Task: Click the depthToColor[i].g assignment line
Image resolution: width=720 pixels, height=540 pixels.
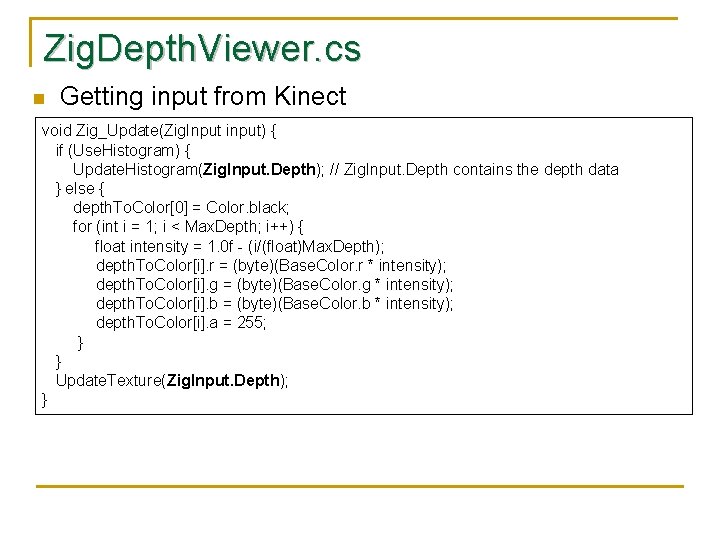Action: tap(275, 285)
